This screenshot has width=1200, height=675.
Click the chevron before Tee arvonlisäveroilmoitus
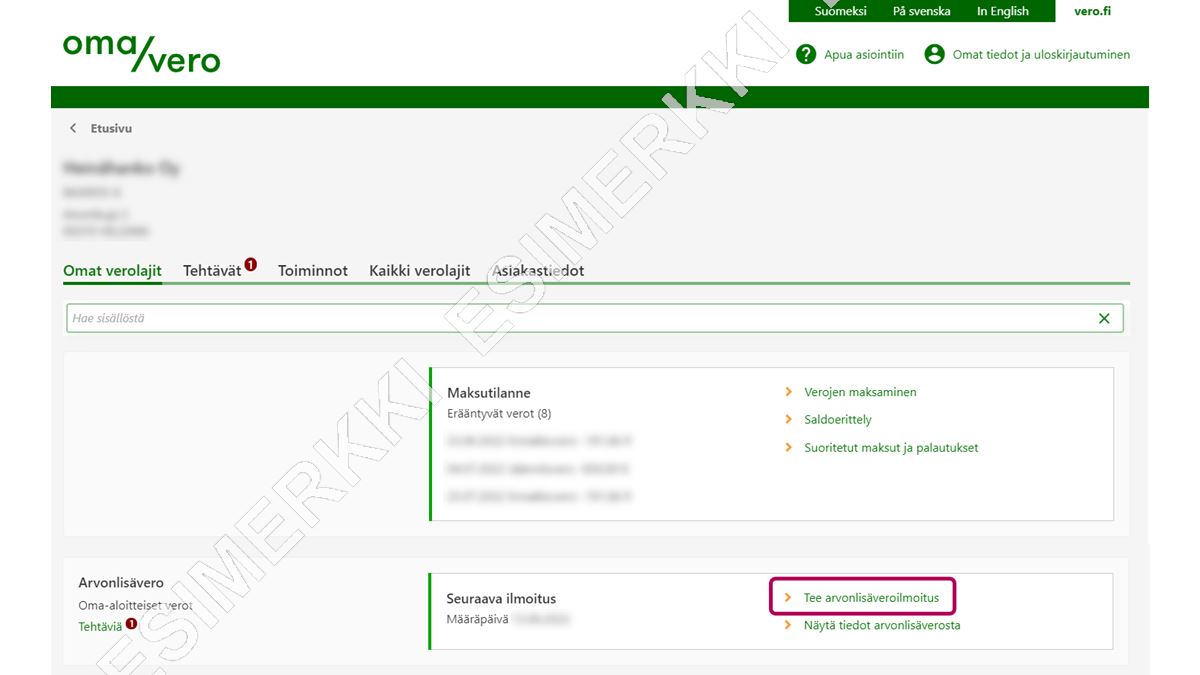pos(788,598)
